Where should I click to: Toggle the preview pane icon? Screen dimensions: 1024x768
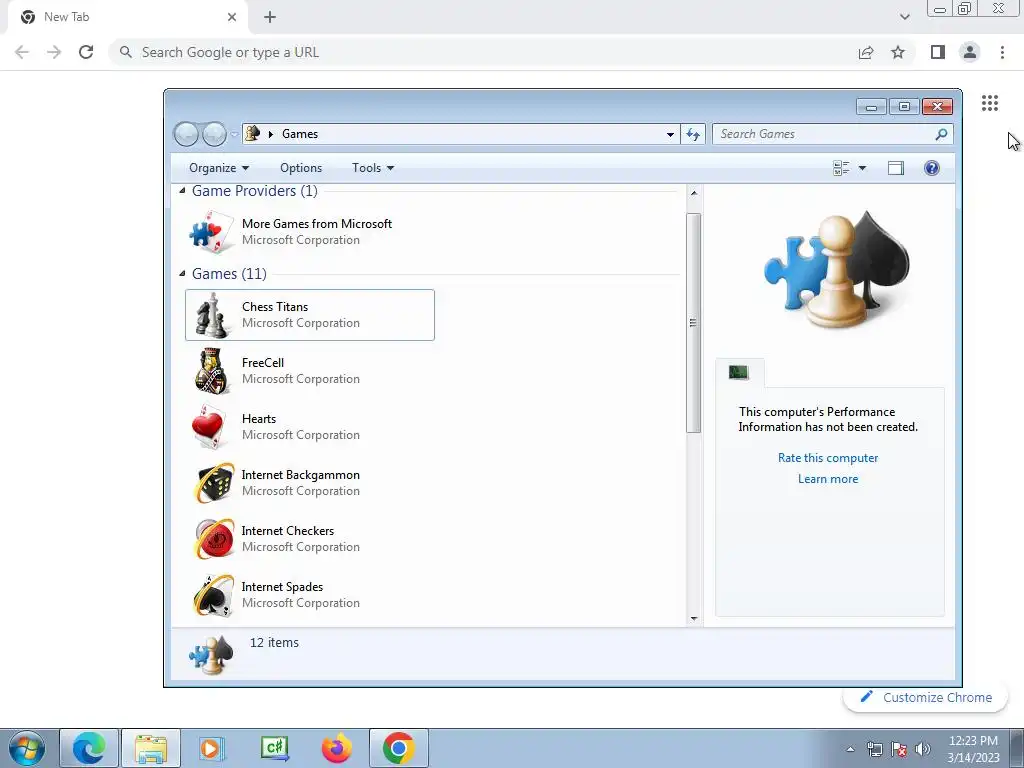tap(896, 168)
